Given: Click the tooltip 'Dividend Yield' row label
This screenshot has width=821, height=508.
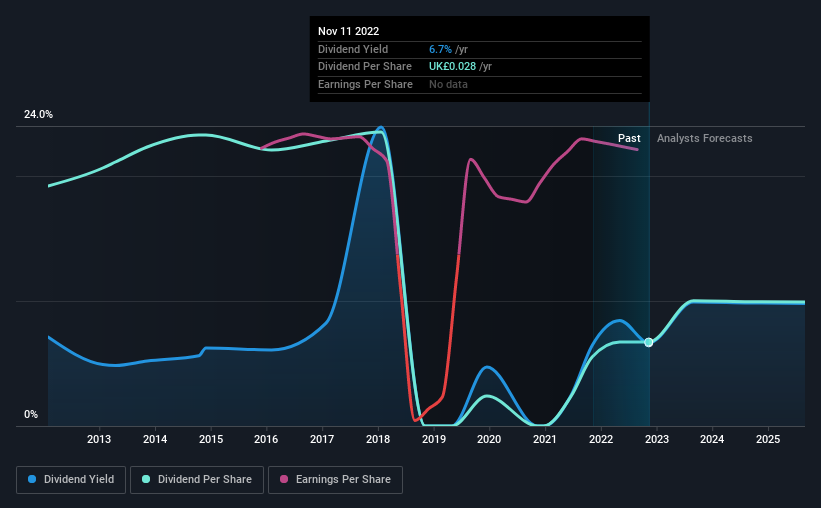Looking at the screenshot, I should (353, 49).
